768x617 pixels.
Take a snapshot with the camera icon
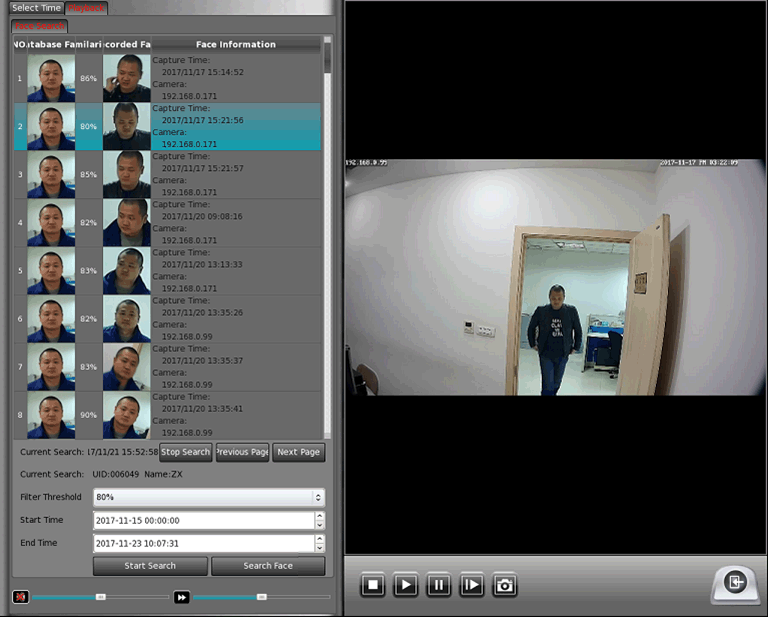[x=505, y=586]
